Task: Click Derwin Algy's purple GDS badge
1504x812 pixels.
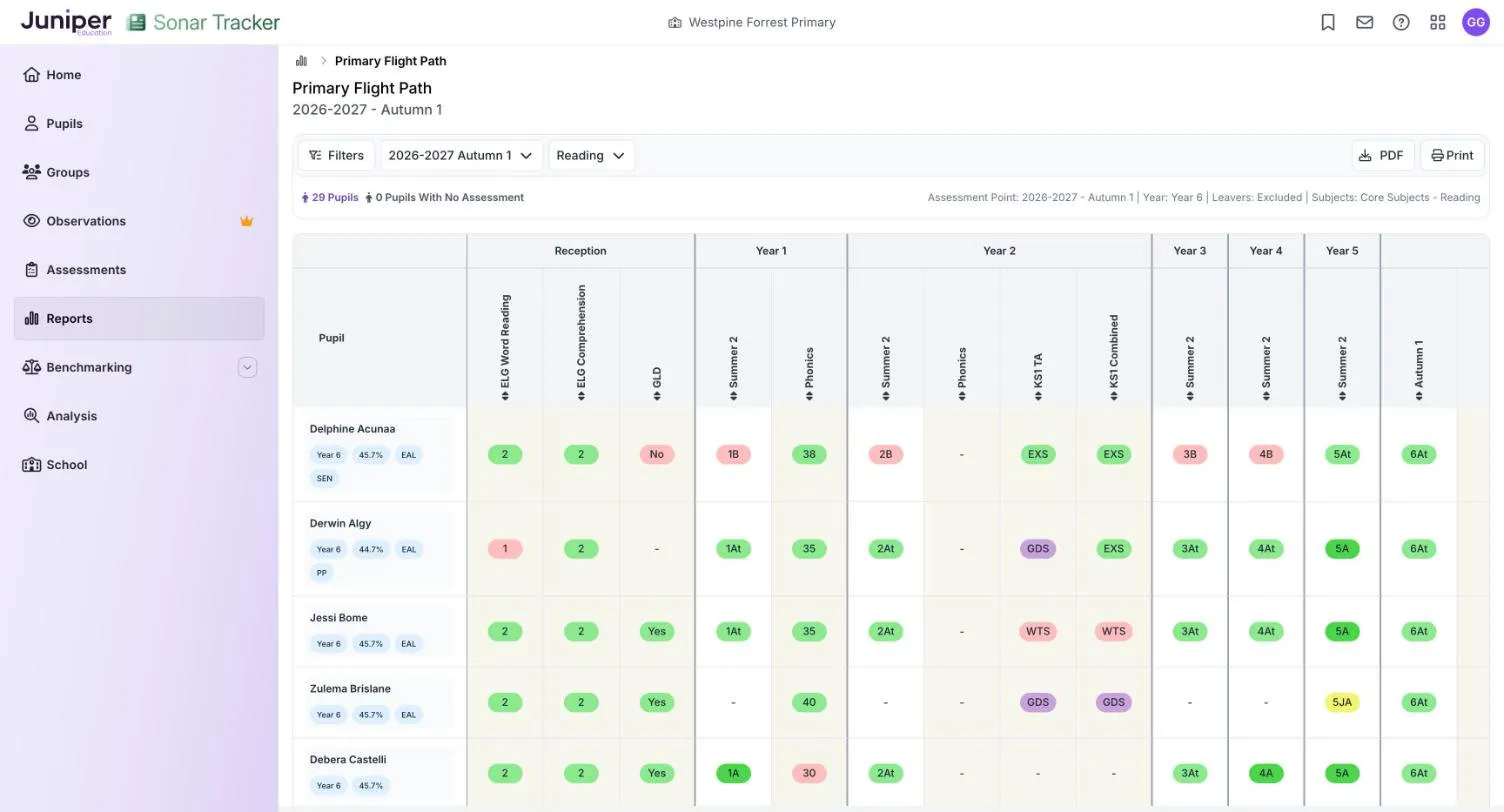Action: click(x=1038, y=549)
